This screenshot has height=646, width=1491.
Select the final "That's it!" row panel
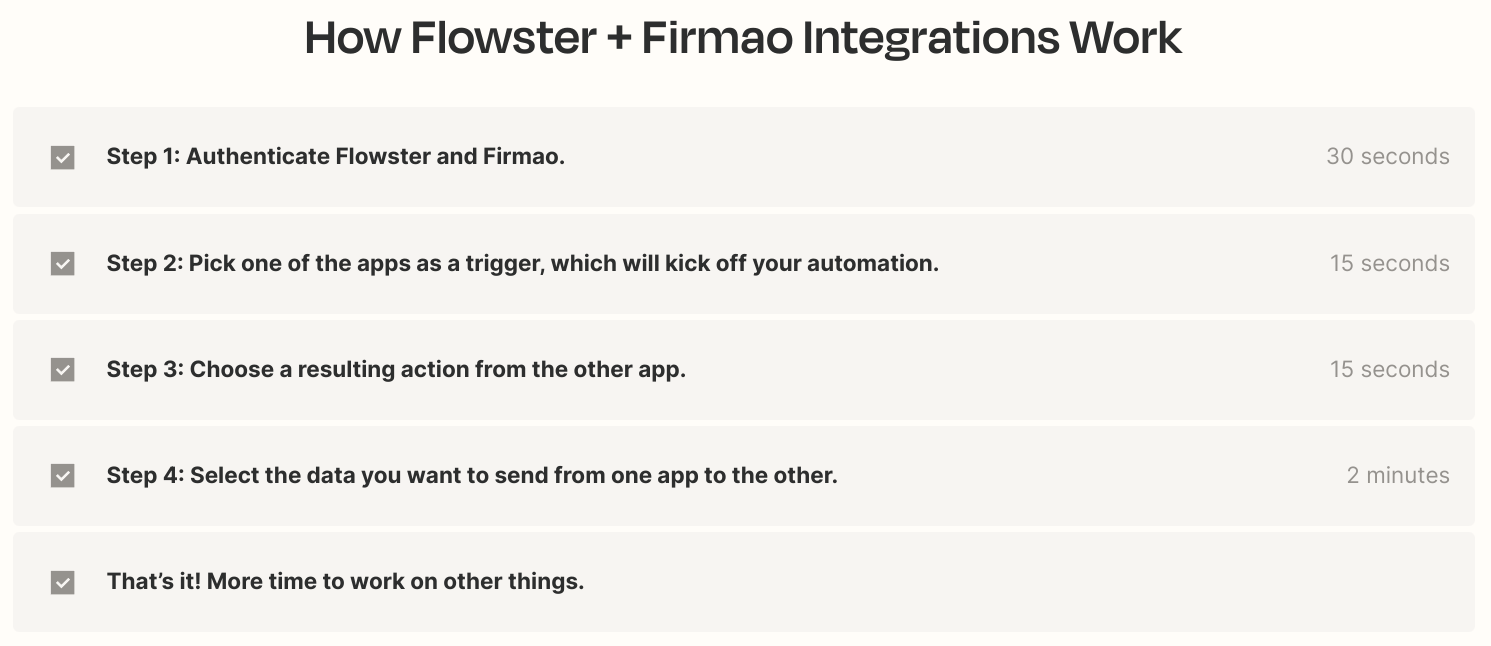pos(743,582)
